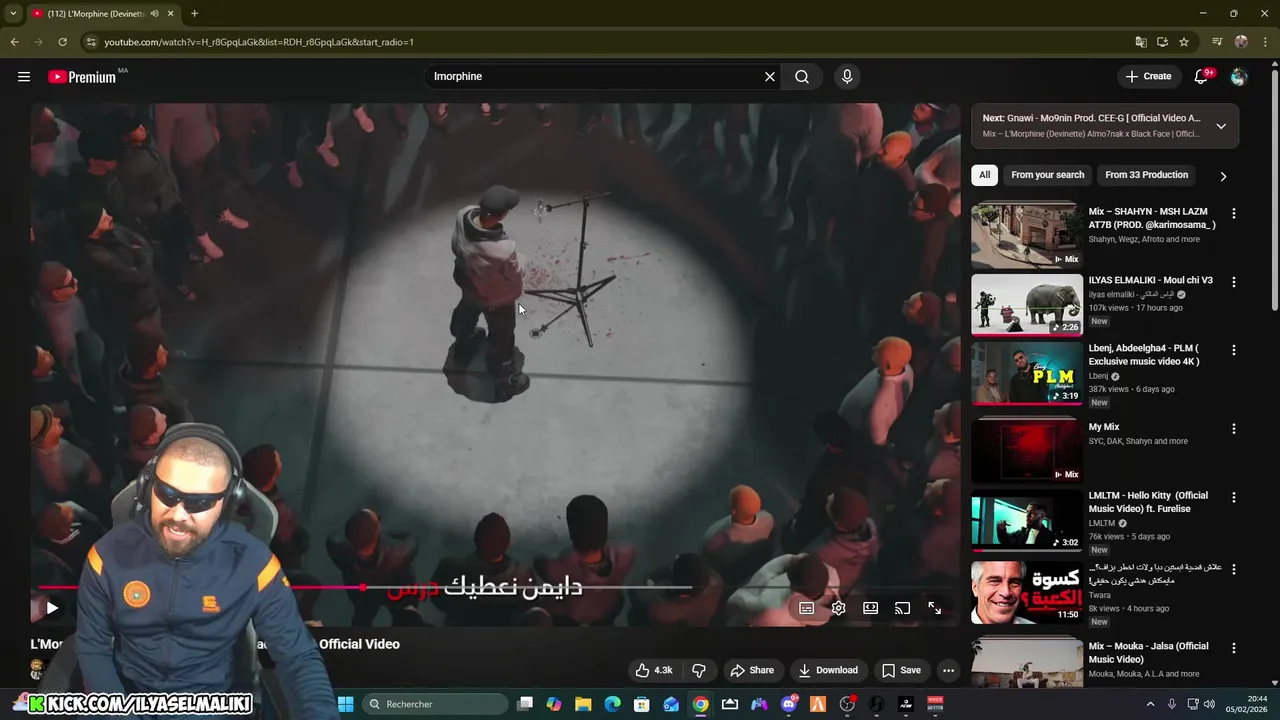The image size is (1280, 720).
Task: Open the Chrome tab search dropdown
Action: 13,14
